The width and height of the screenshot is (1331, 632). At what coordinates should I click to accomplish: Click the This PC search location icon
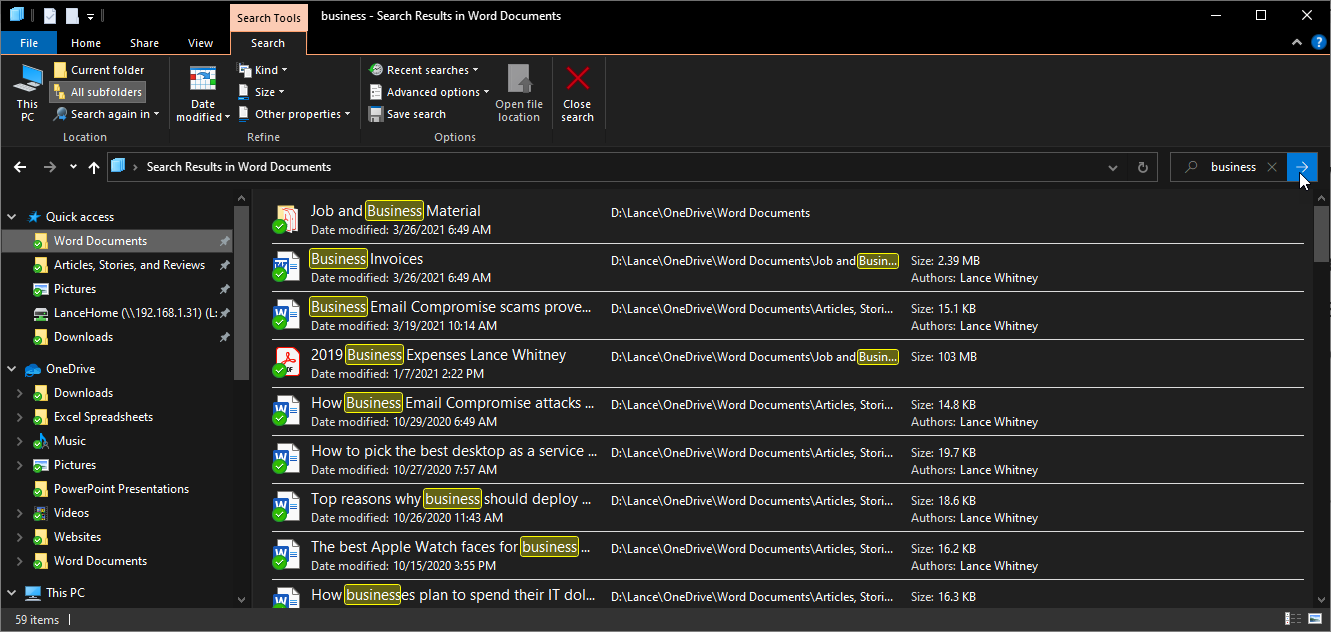click(27, 92)
